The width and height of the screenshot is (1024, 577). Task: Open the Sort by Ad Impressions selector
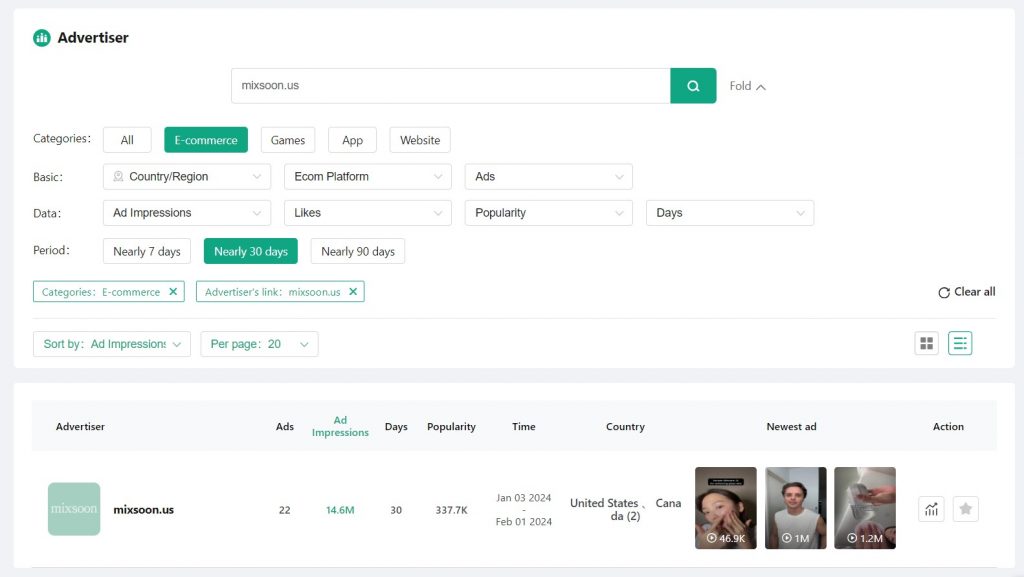click(x=111, y=342)
